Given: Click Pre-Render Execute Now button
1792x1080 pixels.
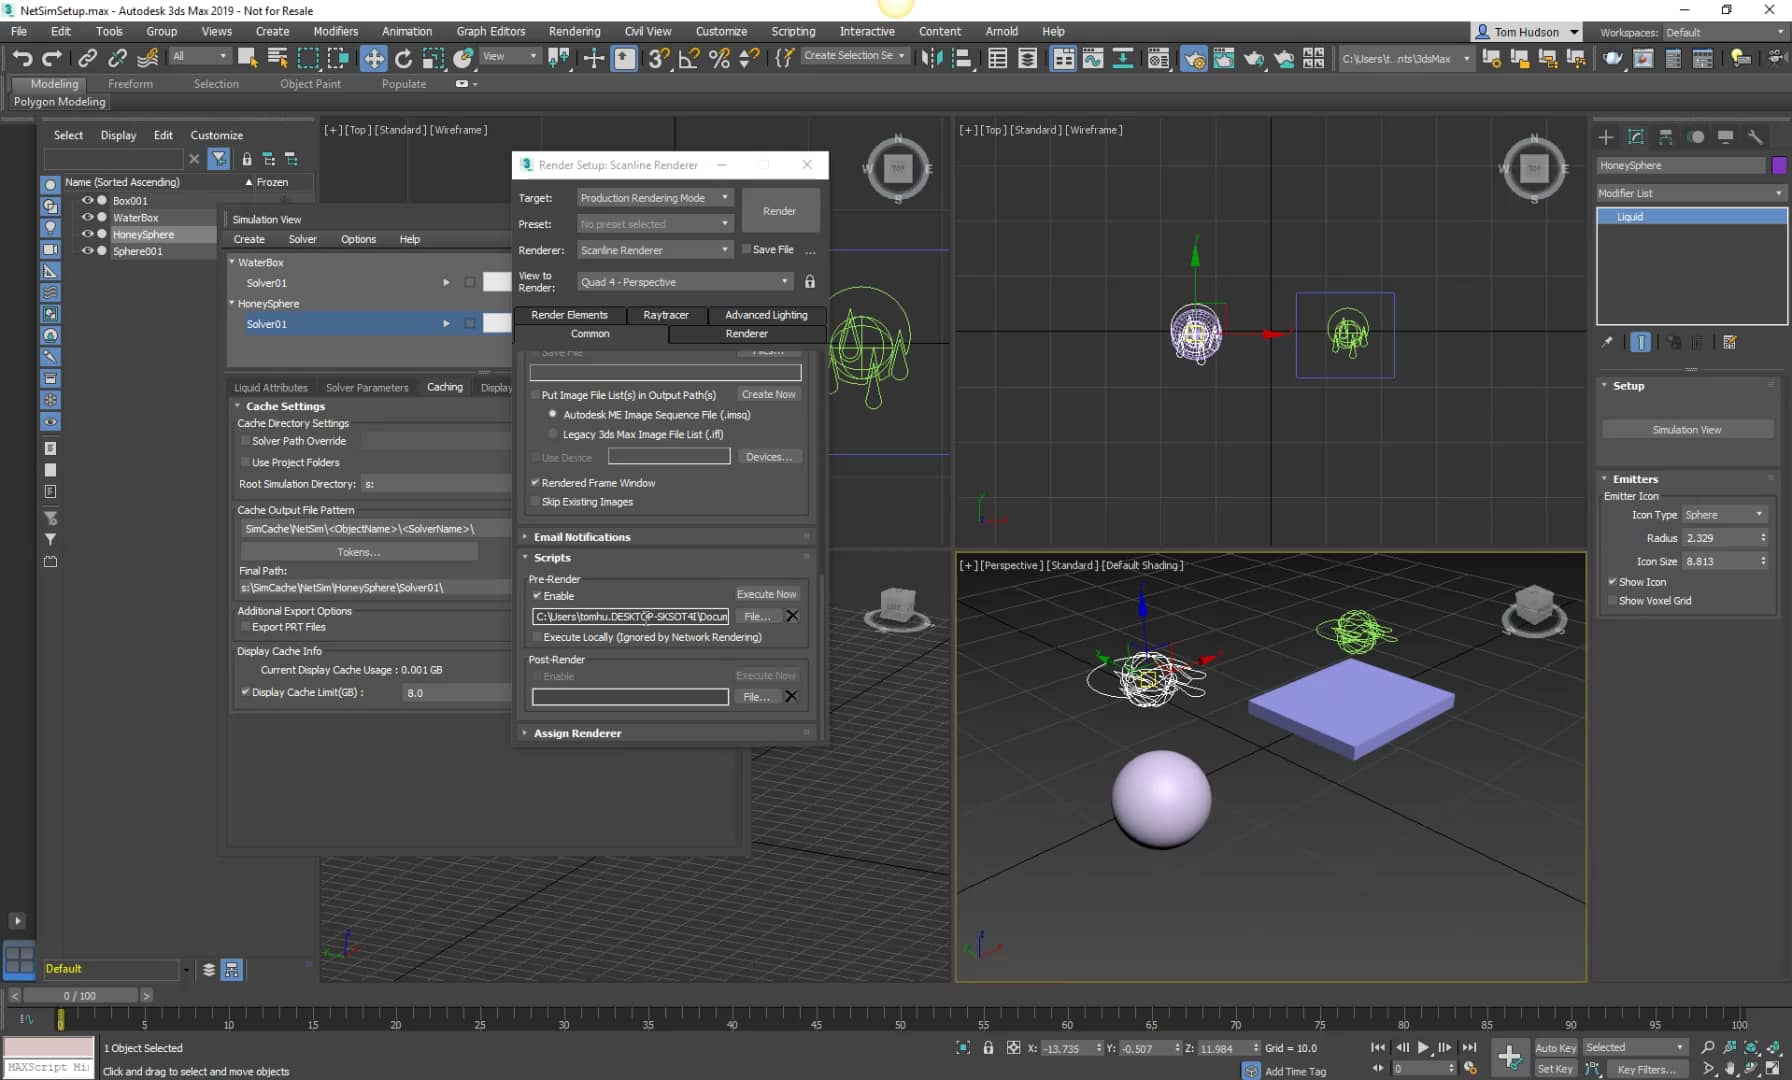Looking at the screenshot, I should [x=766, y=594].
